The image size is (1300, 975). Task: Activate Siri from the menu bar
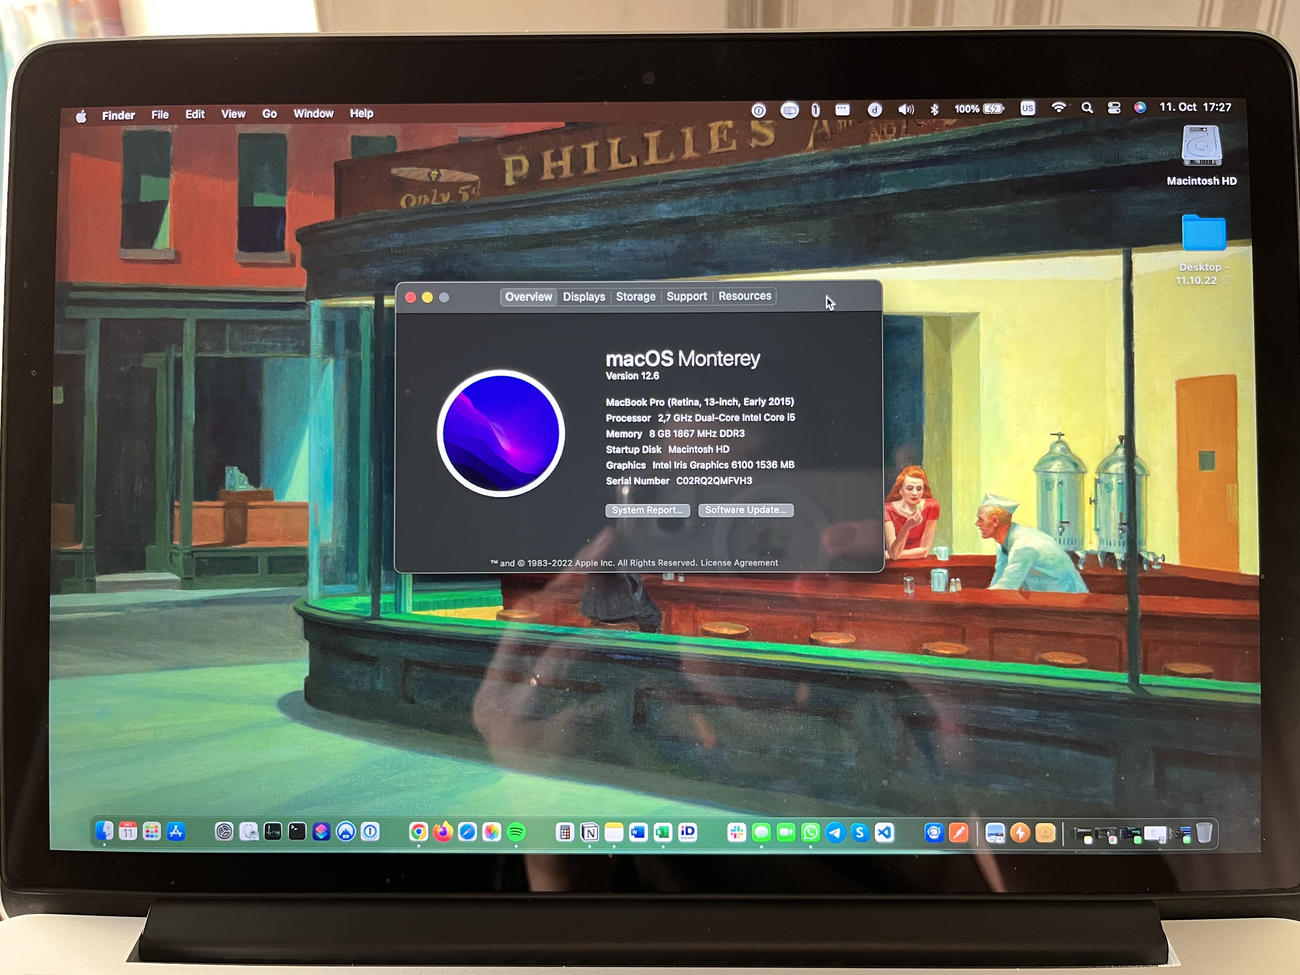click(1140, 107)
